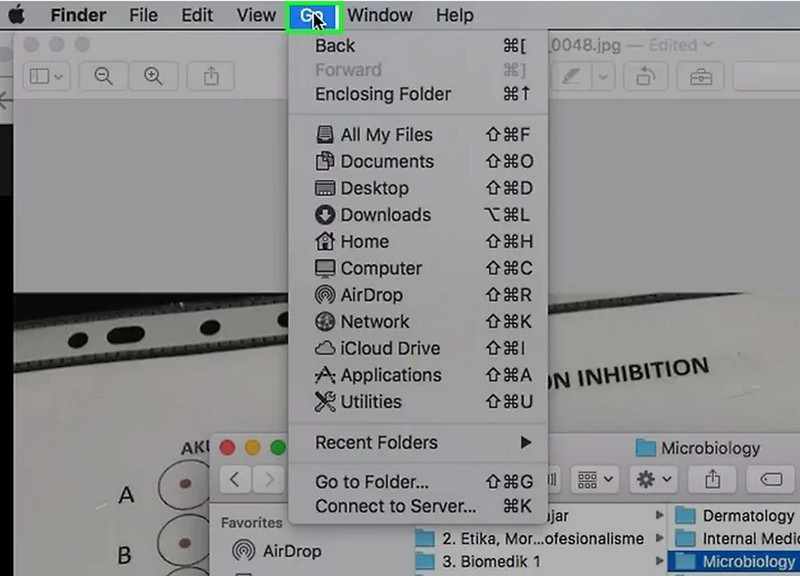The image size is (800, 576).
Task: Expand the Recent Folders submenu
Action: click(418, 442)
